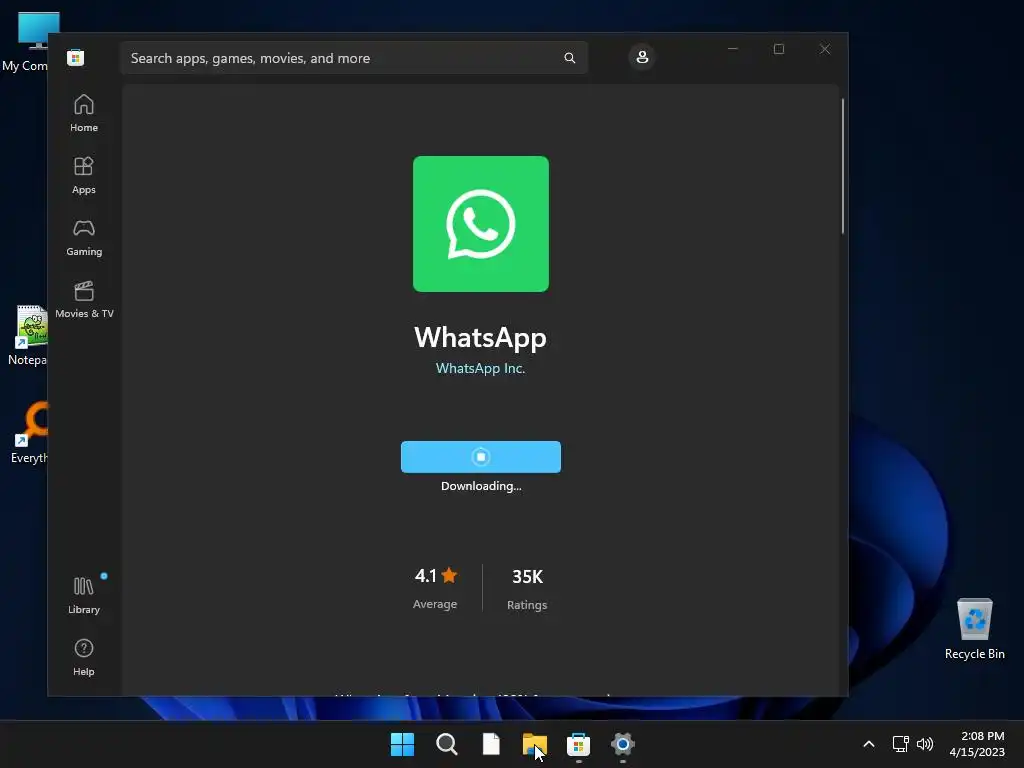The width and height of the screenshot is (1024, 768).
Task: Click the WhatsApp title text
Action: pos(481,338)
